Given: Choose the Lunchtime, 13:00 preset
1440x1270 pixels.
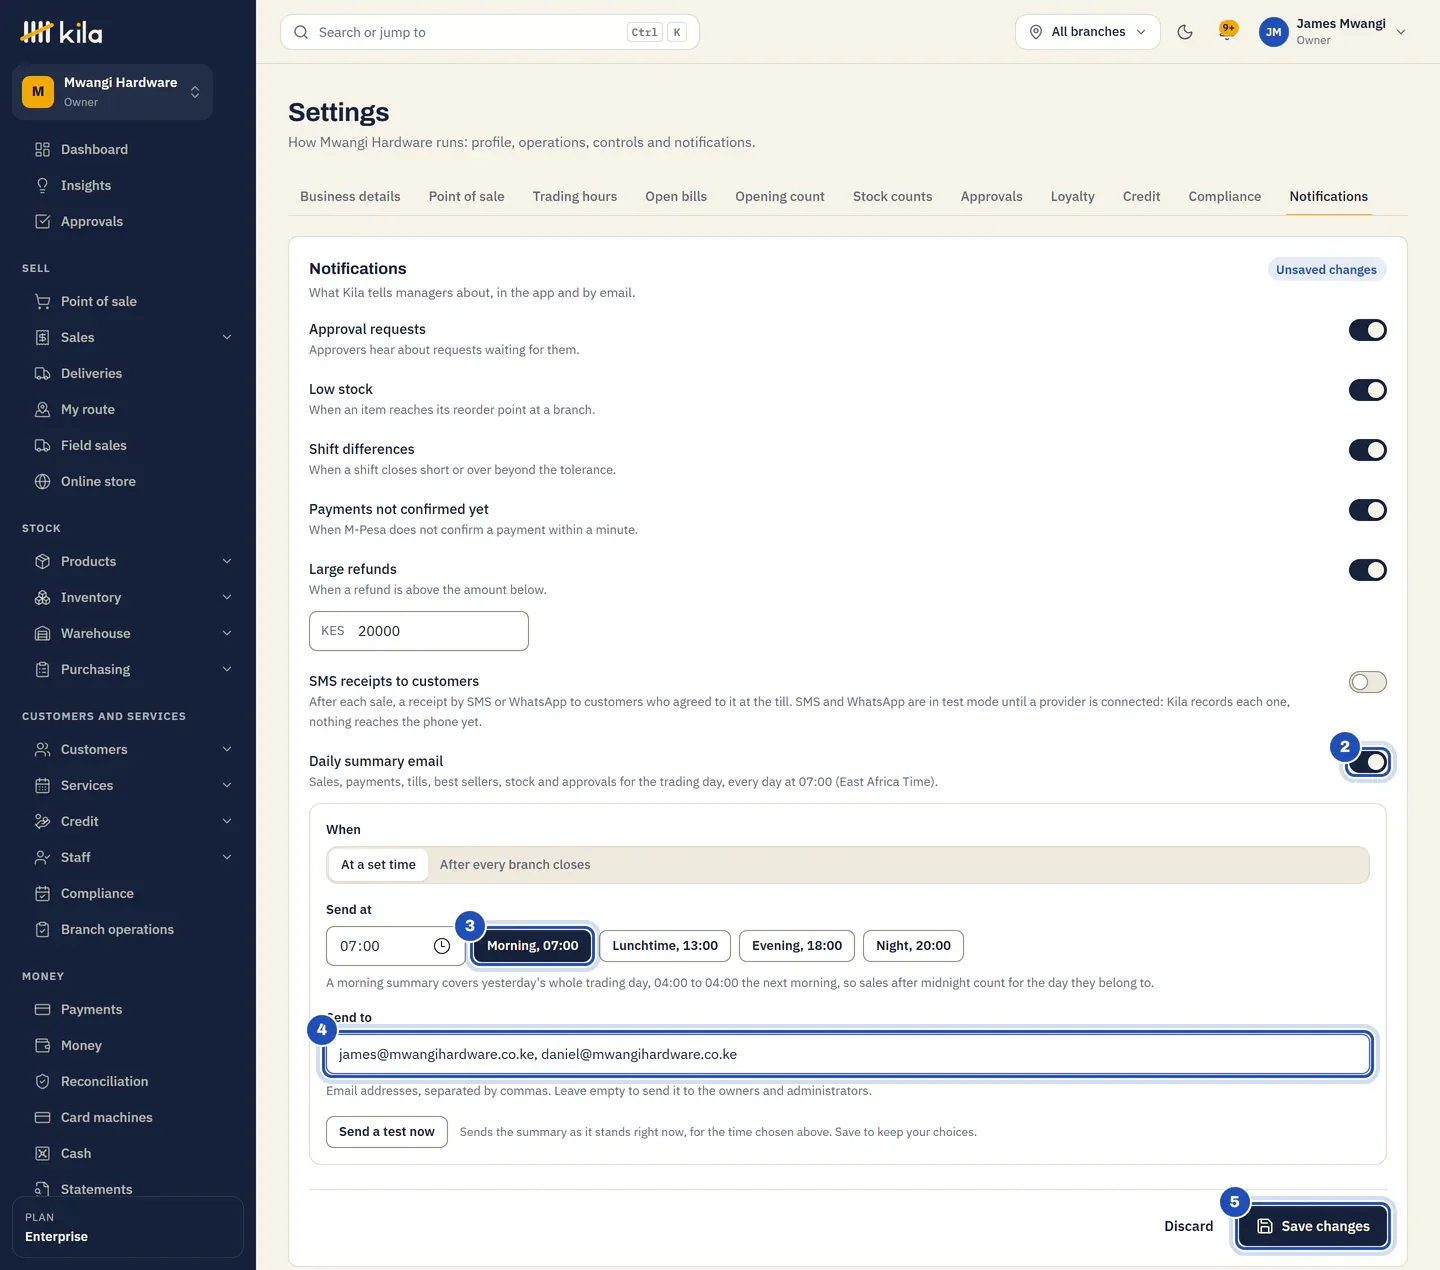Looking at the screenshot, I should (665, 946).
